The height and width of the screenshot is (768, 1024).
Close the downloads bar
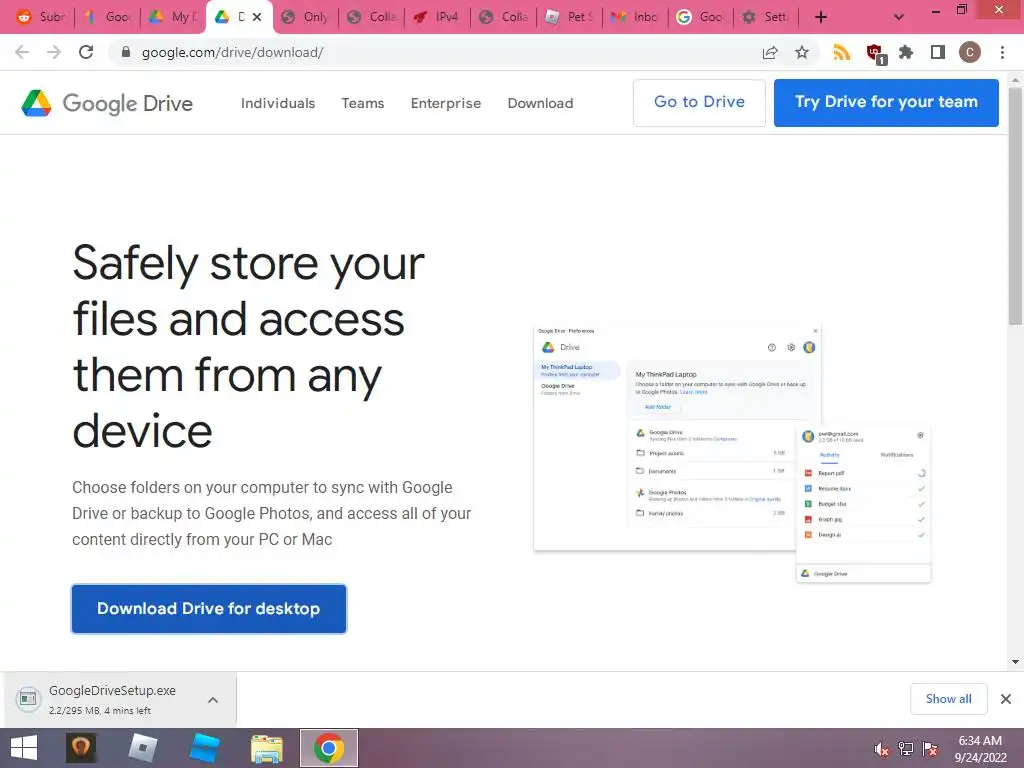click(1006, 699)
